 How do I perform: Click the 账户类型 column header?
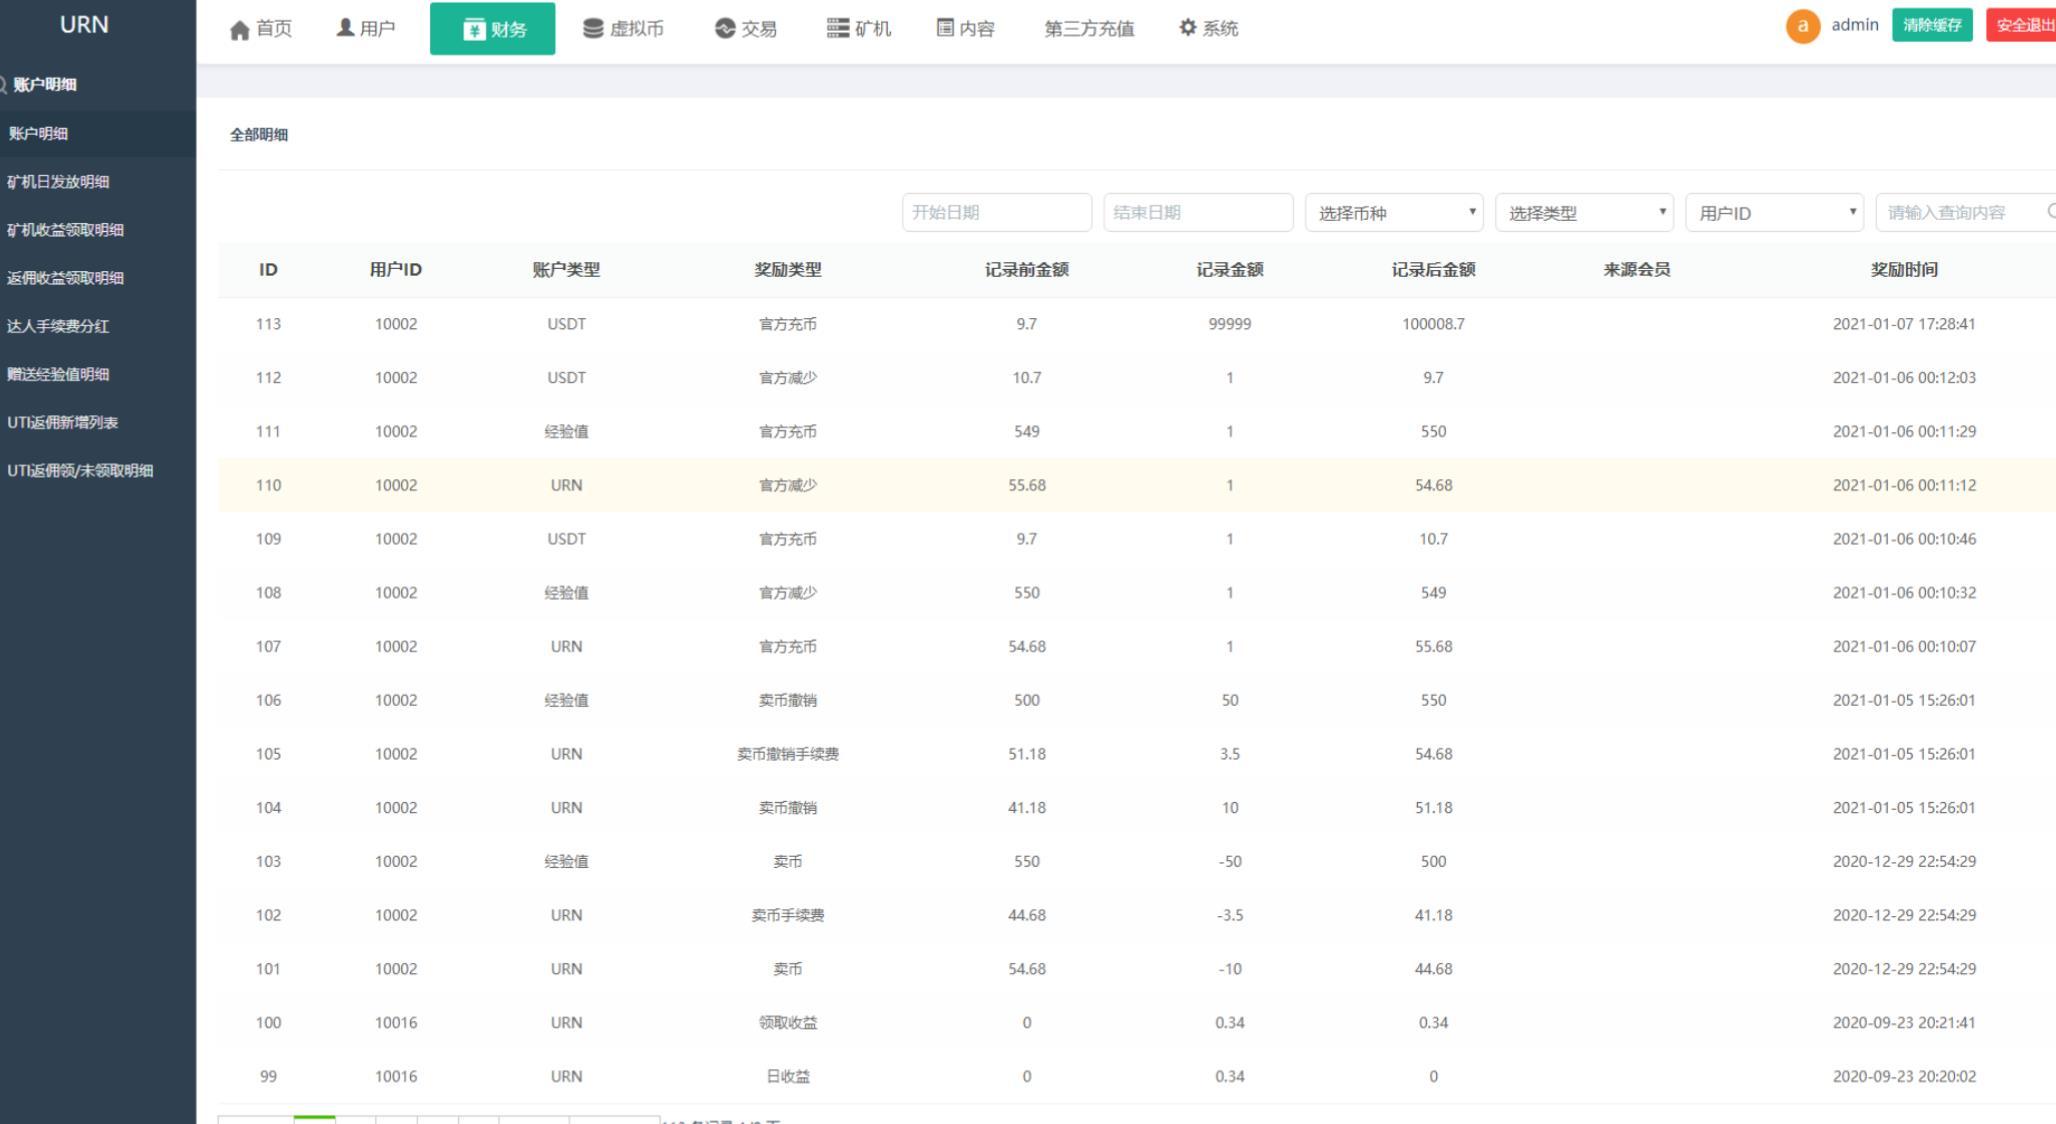coord(566,269)
